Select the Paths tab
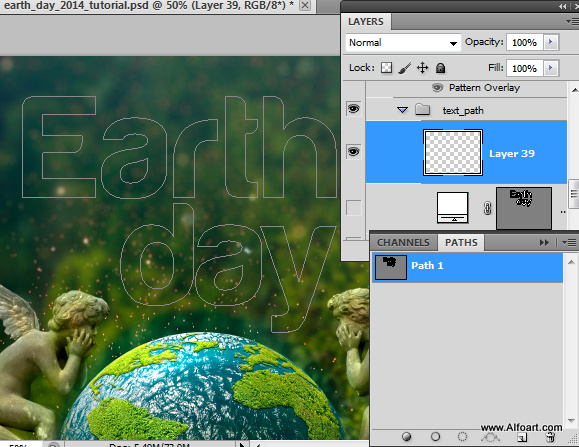Screen dimensions: 579x447 461,243
